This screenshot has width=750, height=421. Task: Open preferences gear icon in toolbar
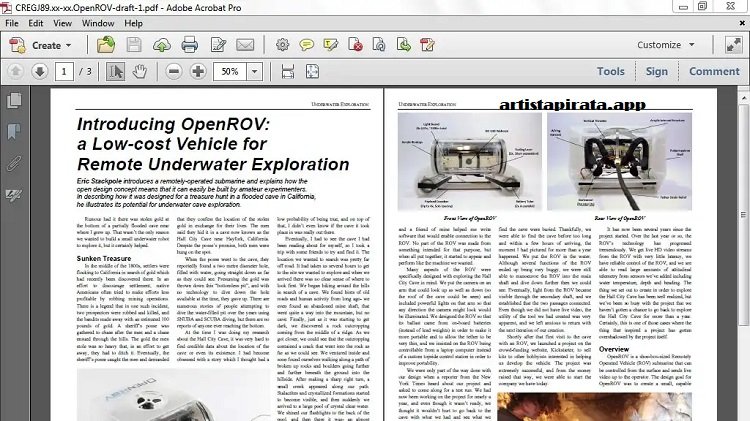click(282, 45)
